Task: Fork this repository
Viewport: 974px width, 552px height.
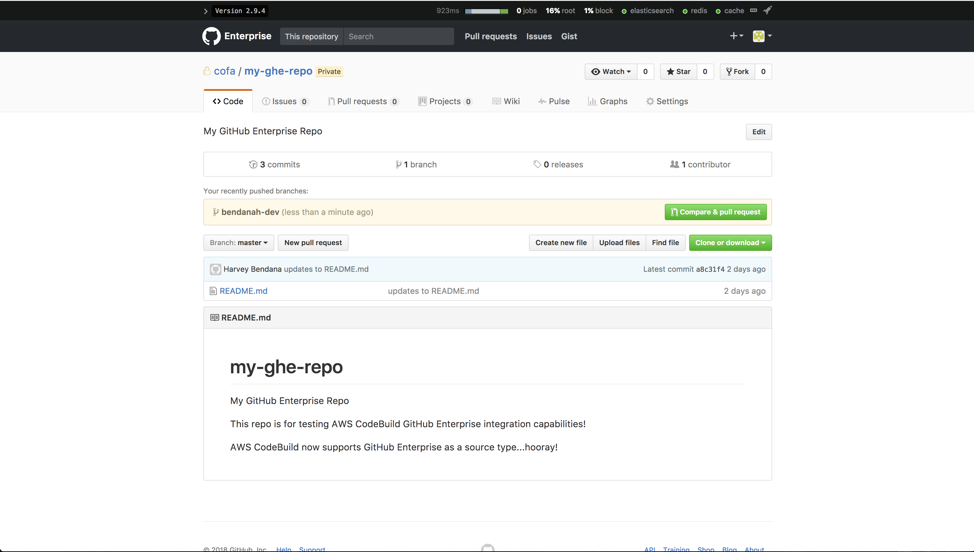Action: pos(737,72)
